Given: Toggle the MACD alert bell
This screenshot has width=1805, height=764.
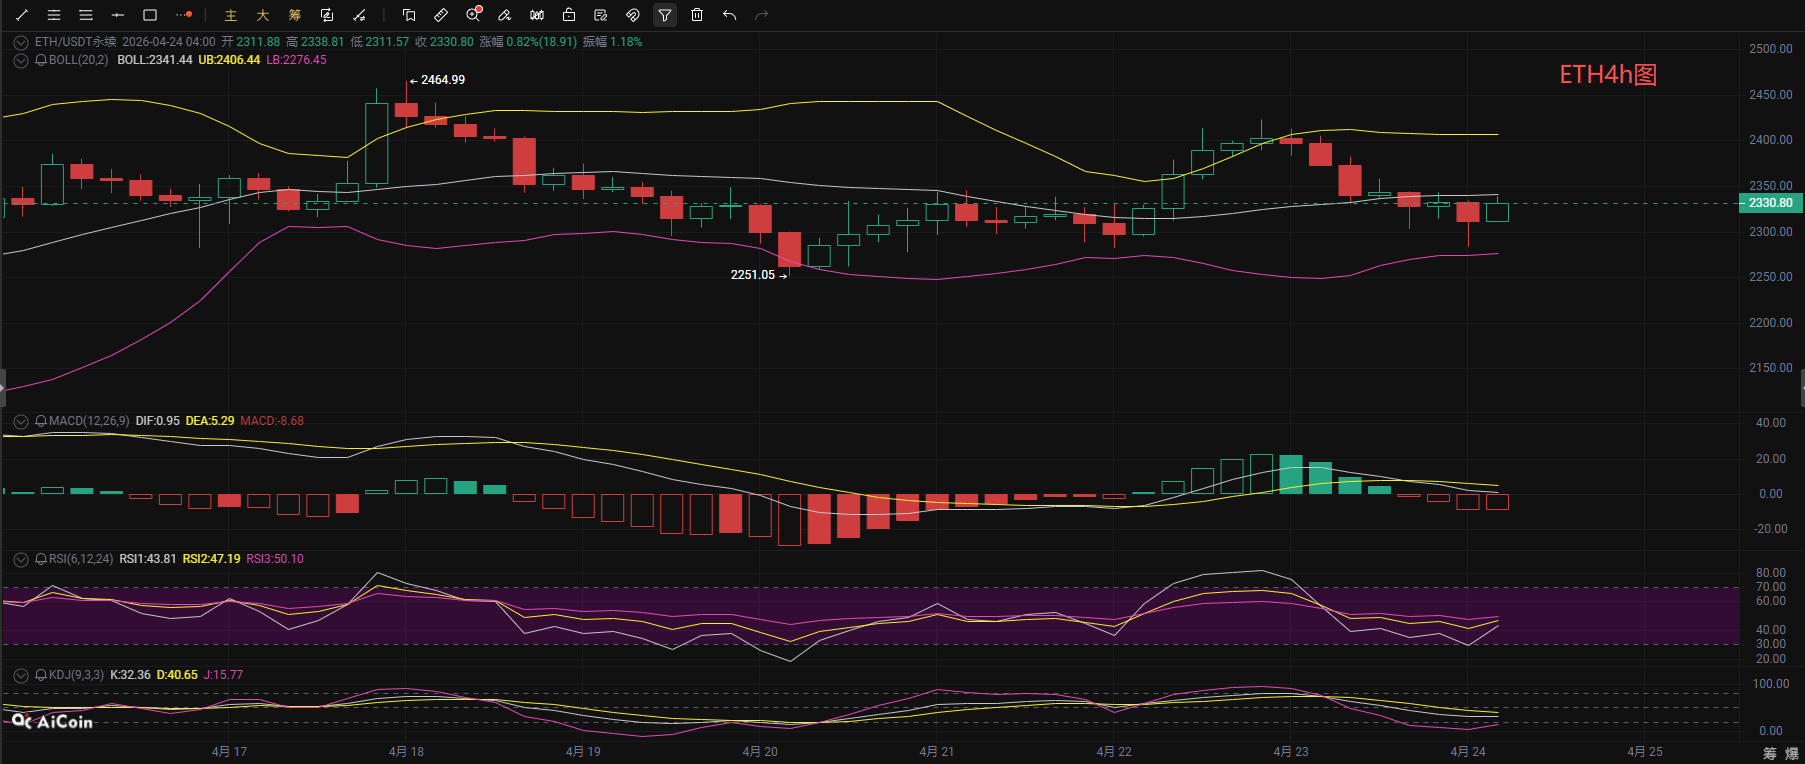Looking at the screenshot, I should [x=41, y=421].
